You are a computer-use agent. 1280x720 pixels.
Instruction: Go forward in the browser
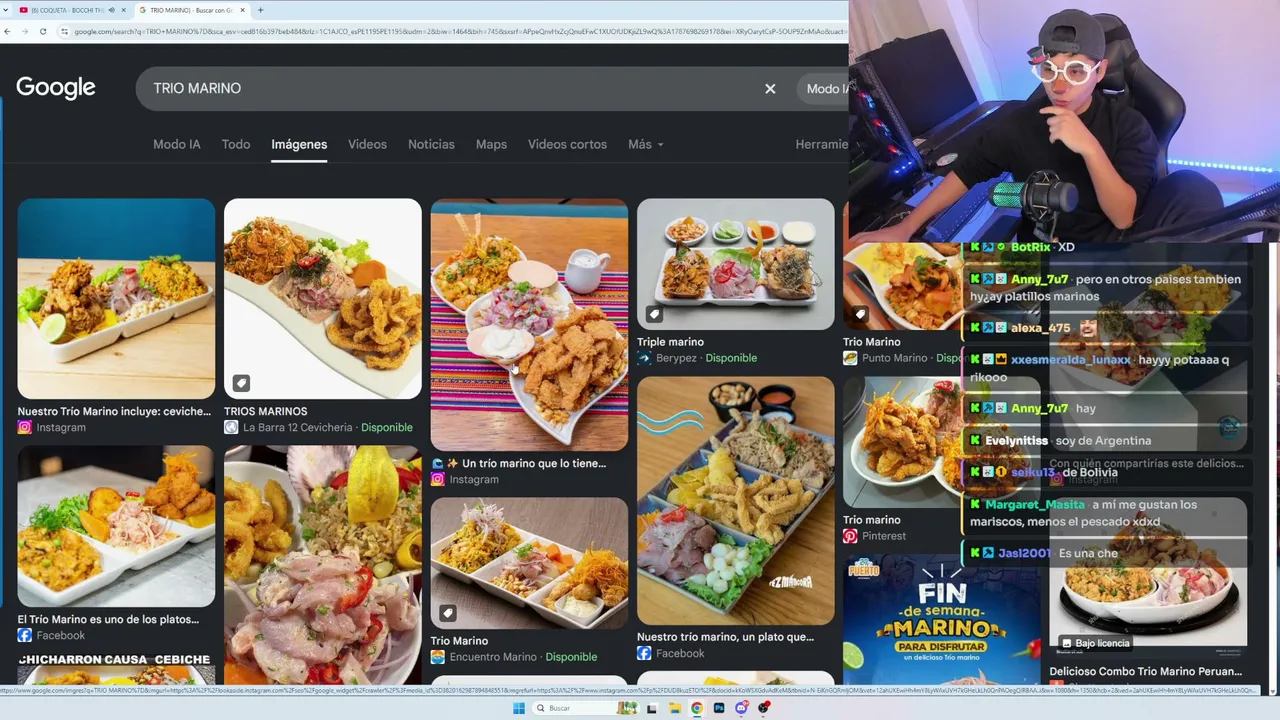point(25,31)
